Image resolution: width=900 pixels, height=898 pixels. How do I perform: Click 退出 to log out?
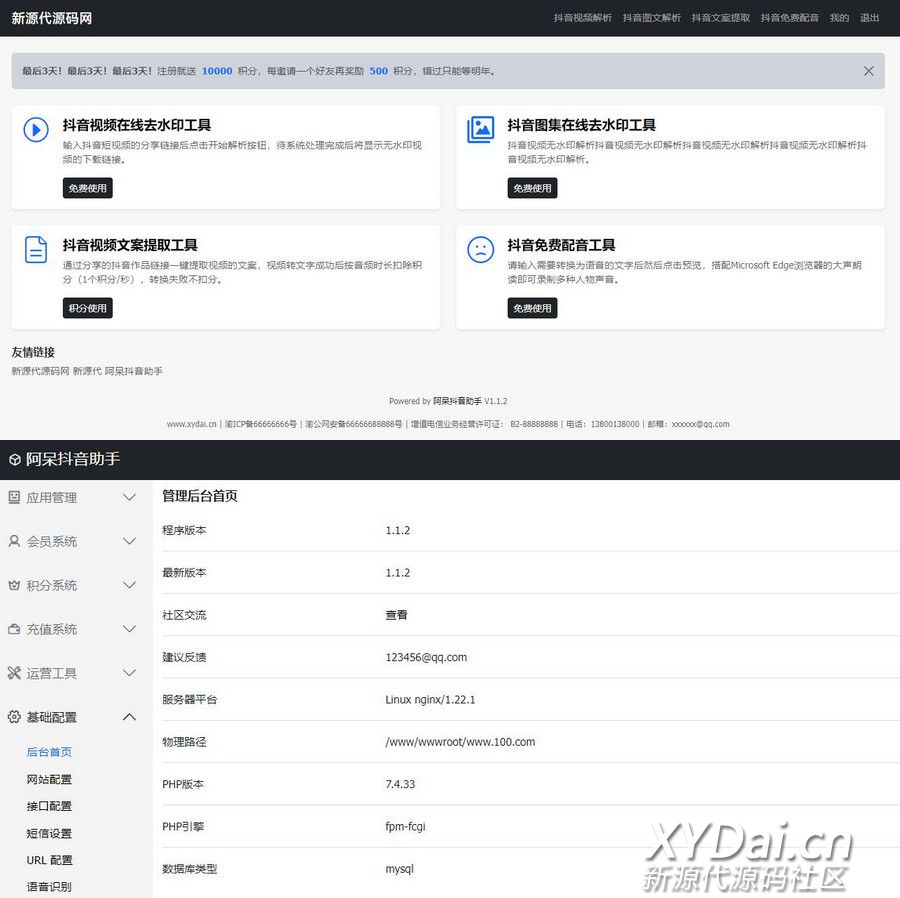point(870,18)
